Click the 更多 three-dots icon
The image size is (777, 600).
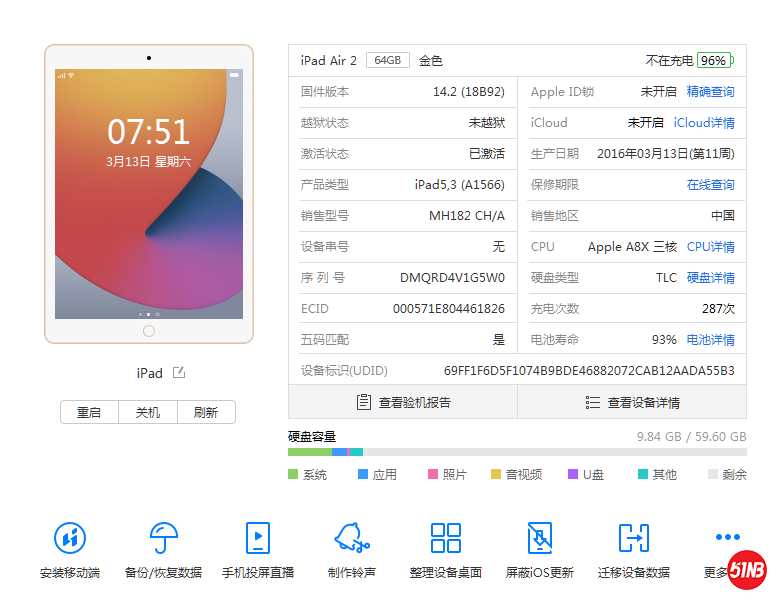click(727, 538)
